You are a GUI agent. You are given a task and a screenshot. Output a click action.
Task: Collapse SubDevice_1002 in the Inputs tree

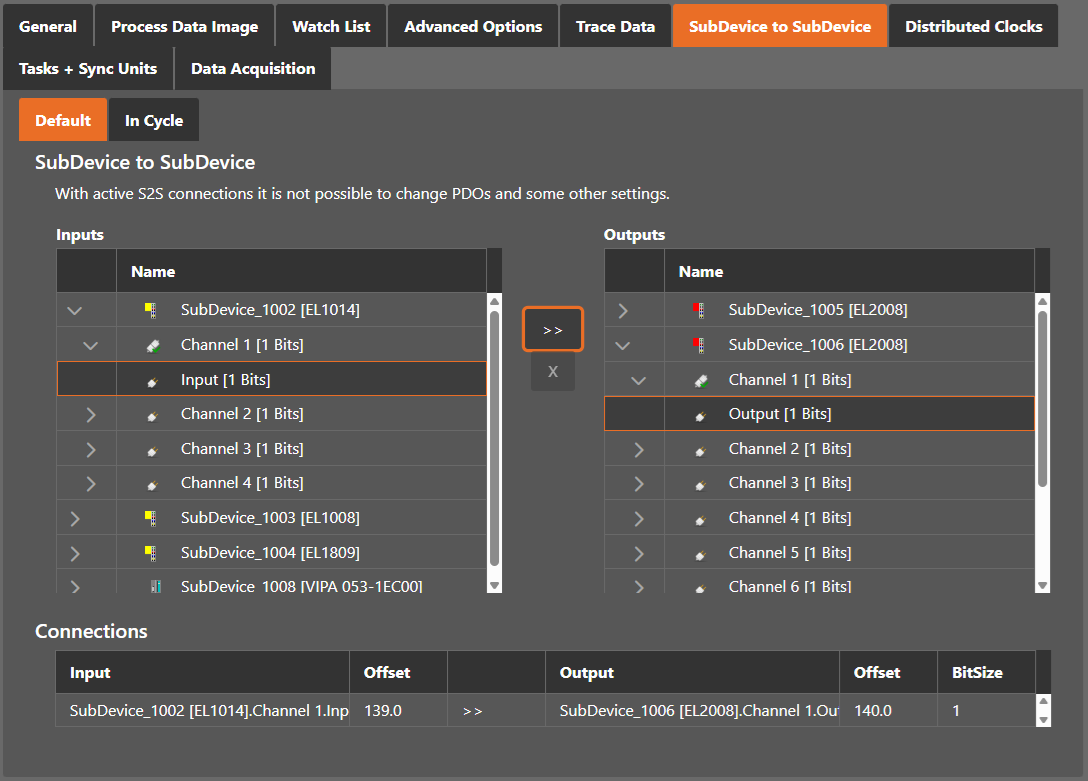point(74,311)
